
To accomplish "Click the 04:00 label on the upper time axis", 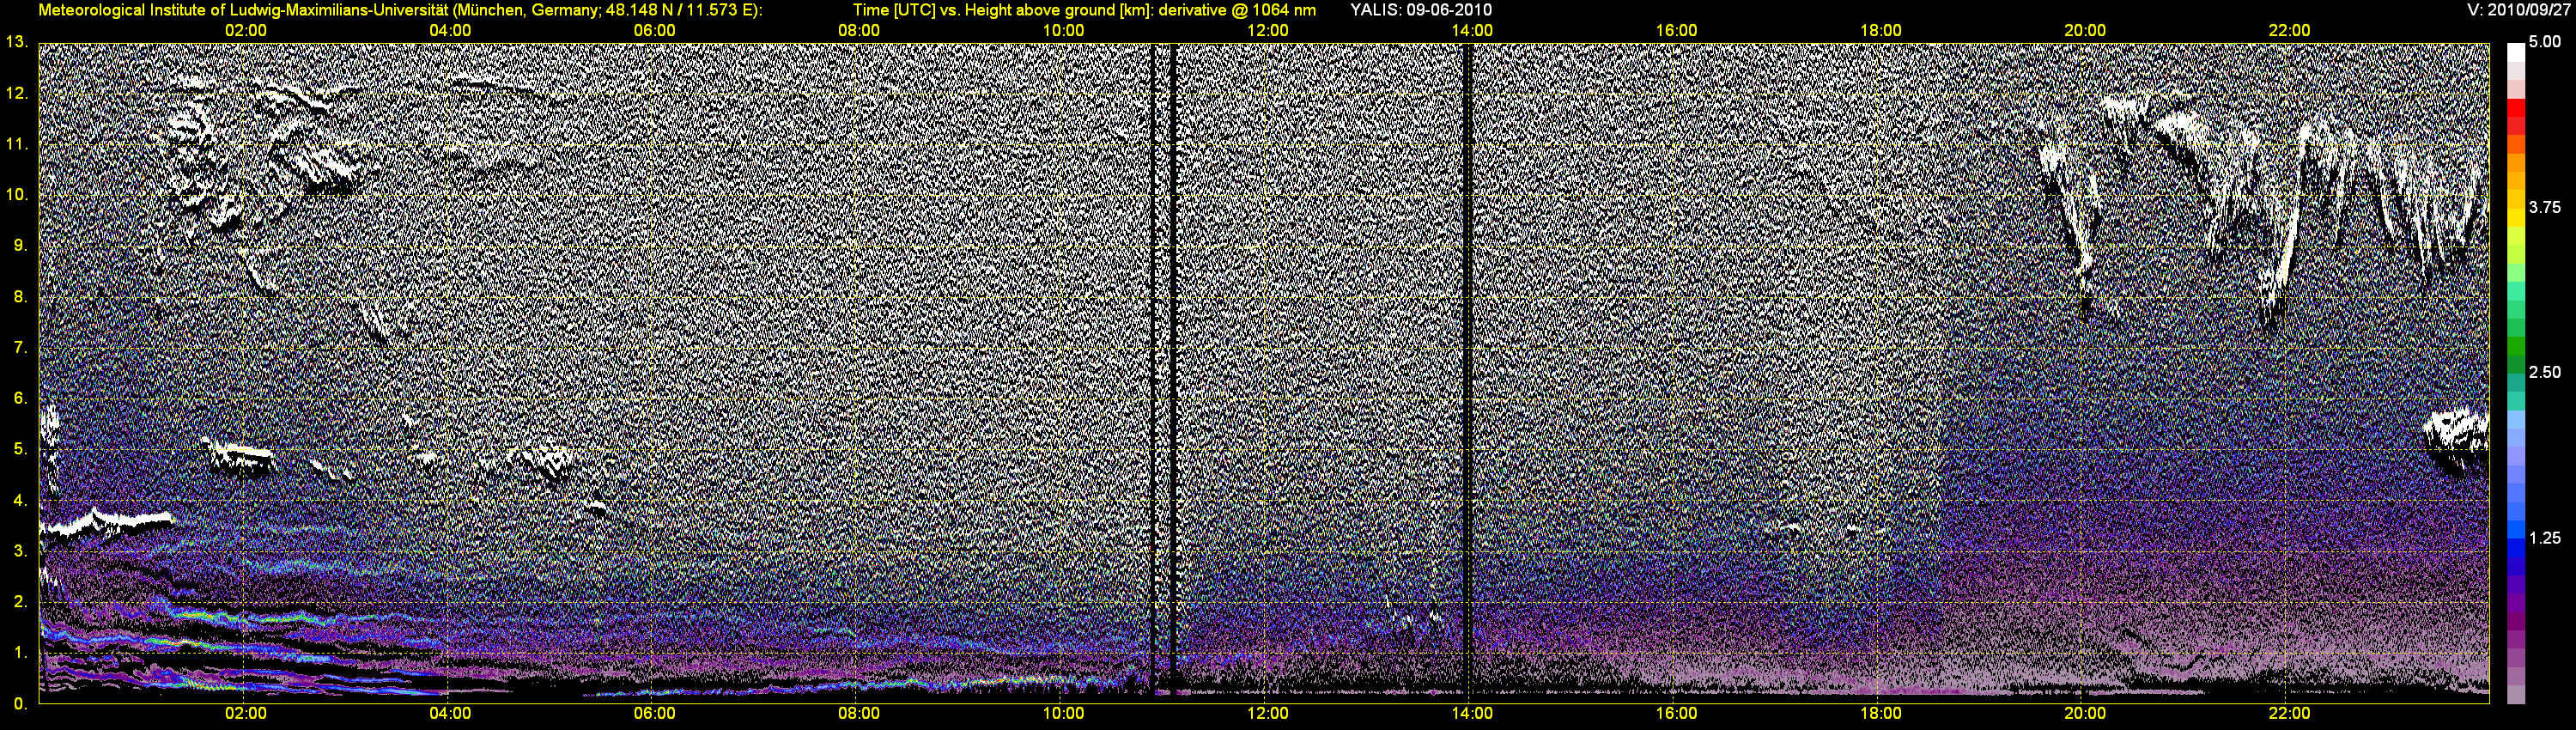I will 450,30.
